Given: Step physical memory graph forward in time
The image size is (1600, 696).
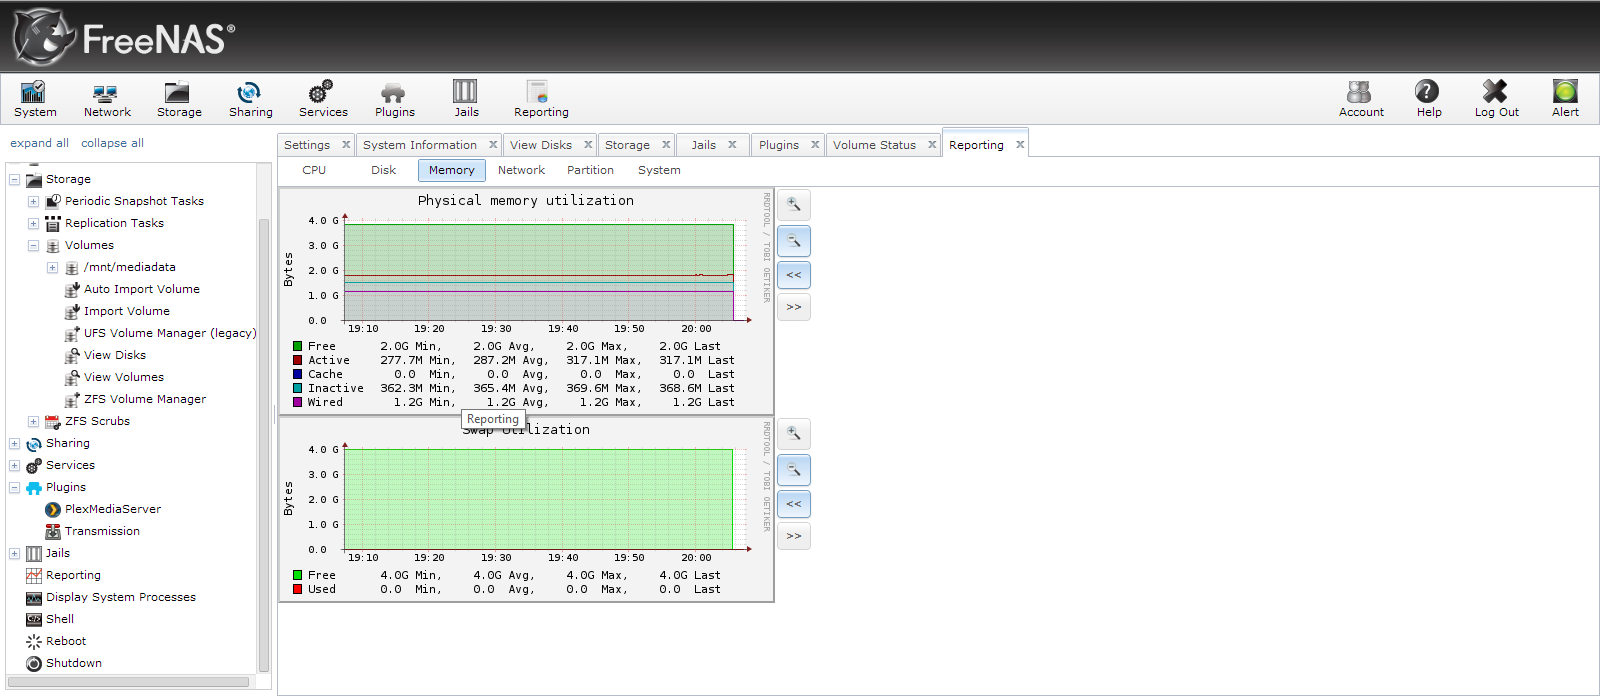Looking at the screenshot, I should (x=794, y=307).
